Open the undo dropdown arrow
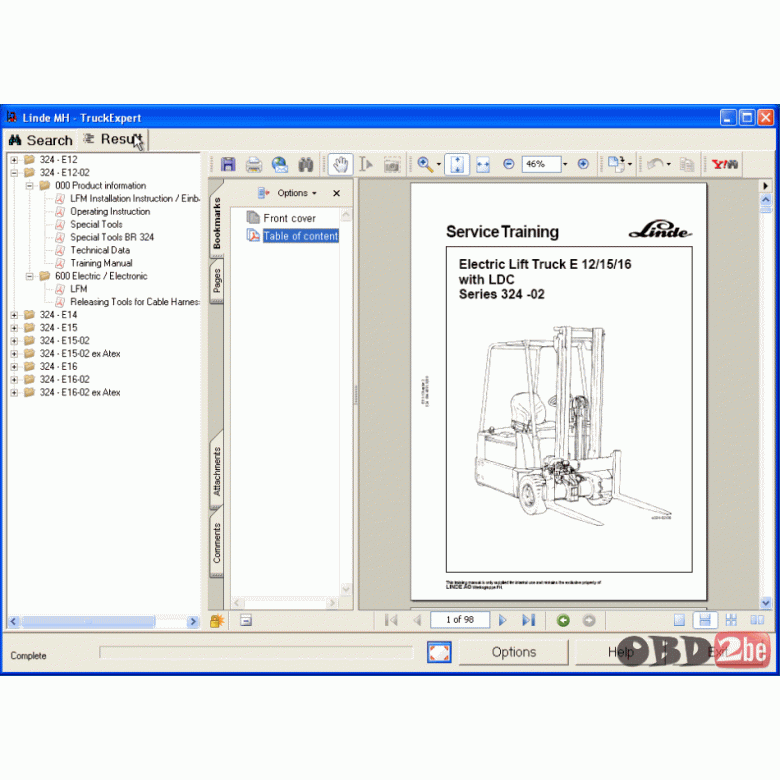 tap(669, 164)
